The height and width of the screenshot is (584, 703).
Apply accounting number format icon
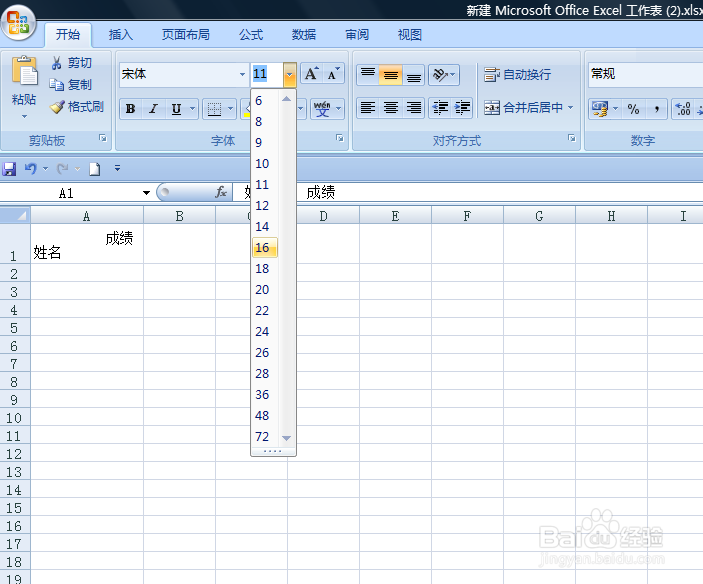click(x=600, y=109)
